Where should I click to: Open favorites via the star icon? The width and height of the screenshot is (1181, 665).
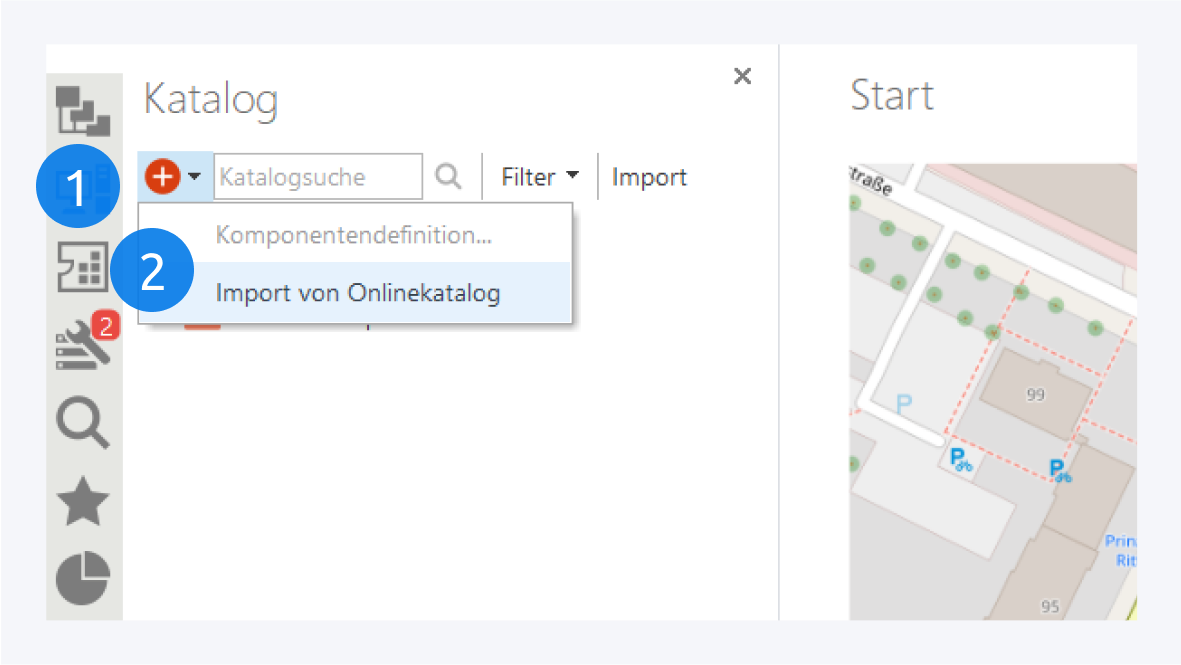pyautogui.click(x=83, y=502)
